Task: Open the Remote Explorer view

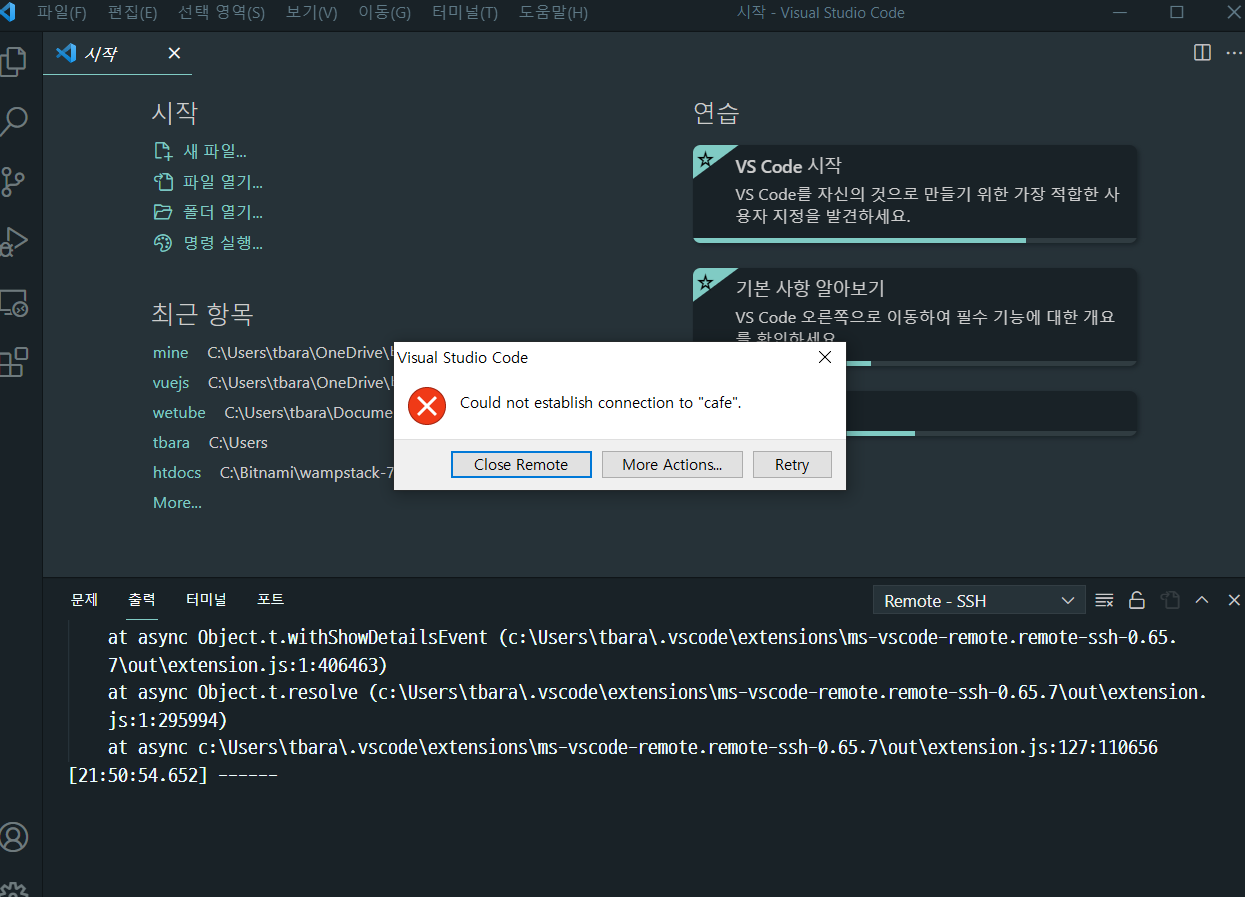Action: (x=14, y=302)
